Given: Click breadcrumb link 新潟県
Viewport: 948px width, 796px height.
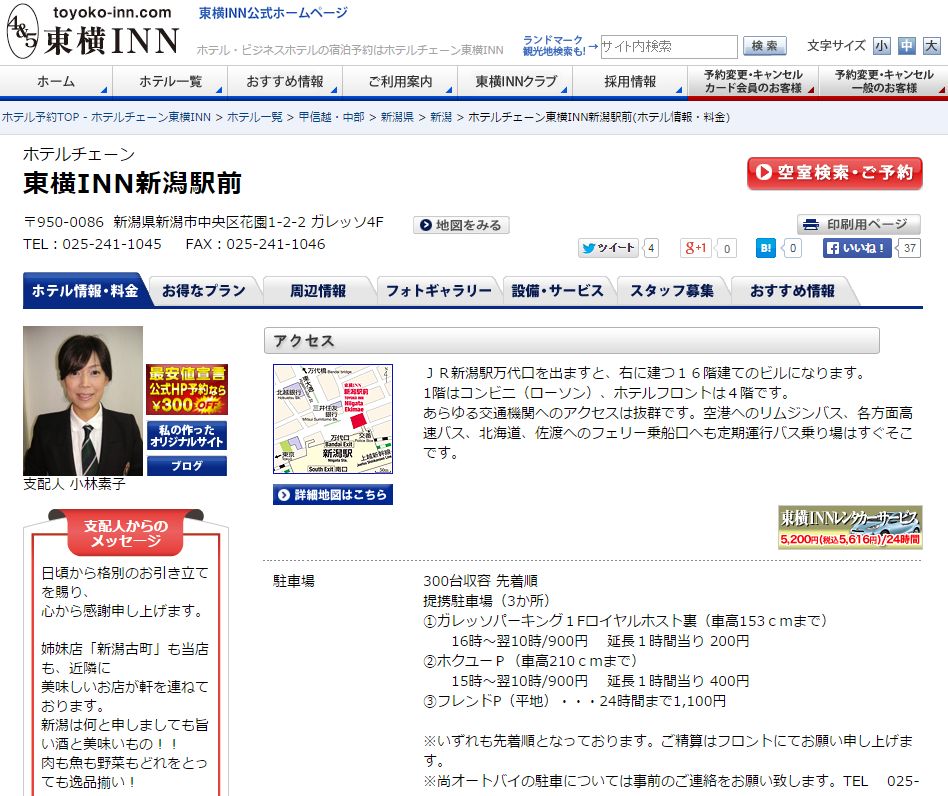Looking at the screenshot, I should (397, 117).
